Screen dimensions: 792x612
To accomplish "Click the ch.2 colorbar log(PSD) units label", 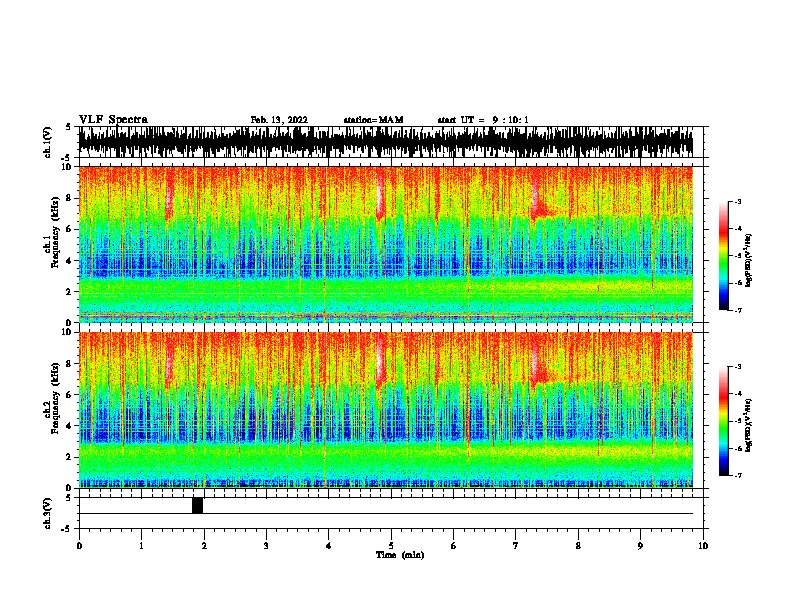I will click(x=748, y=426).
